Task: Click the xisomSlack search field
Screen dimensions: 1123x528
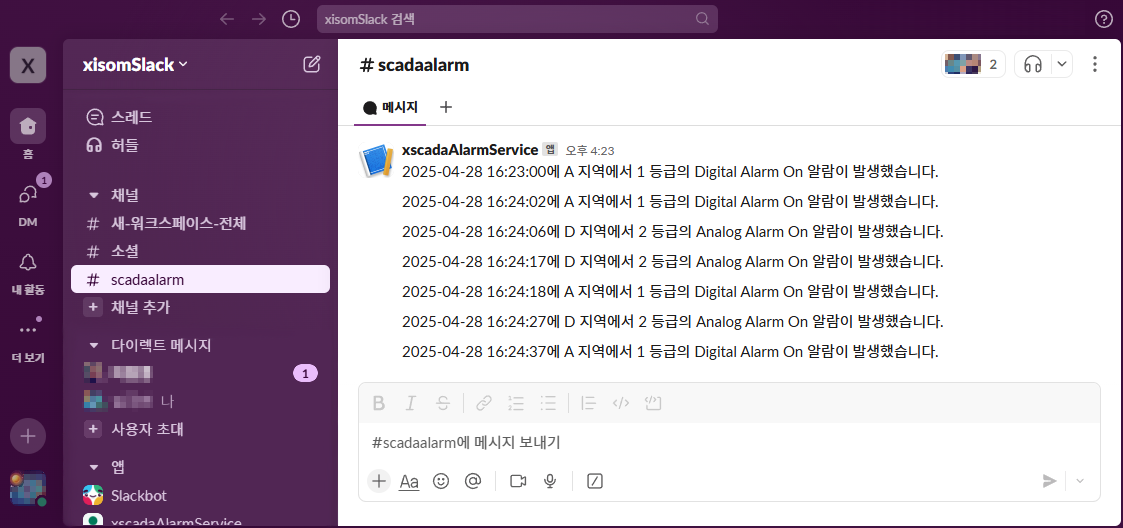Action: pos(517,19)
